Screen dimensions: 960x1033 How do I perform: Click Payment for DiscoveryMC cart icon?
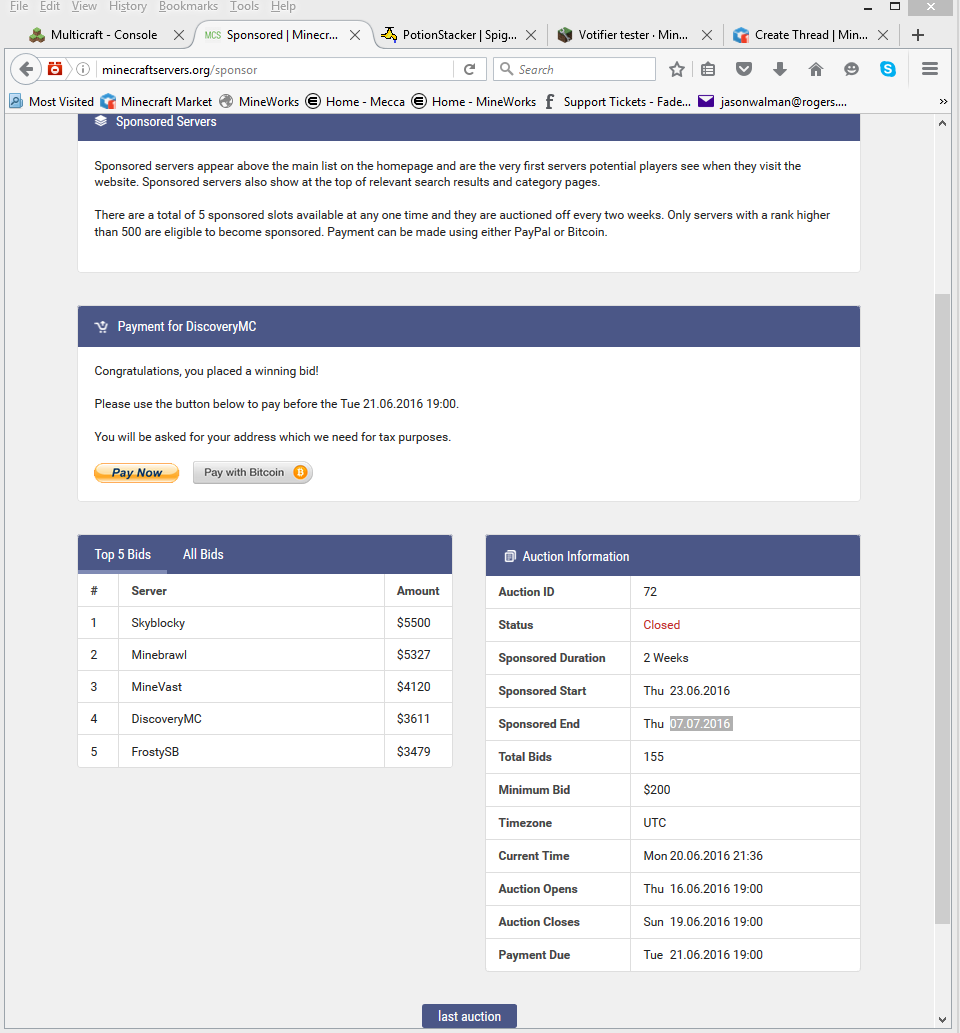101,327
